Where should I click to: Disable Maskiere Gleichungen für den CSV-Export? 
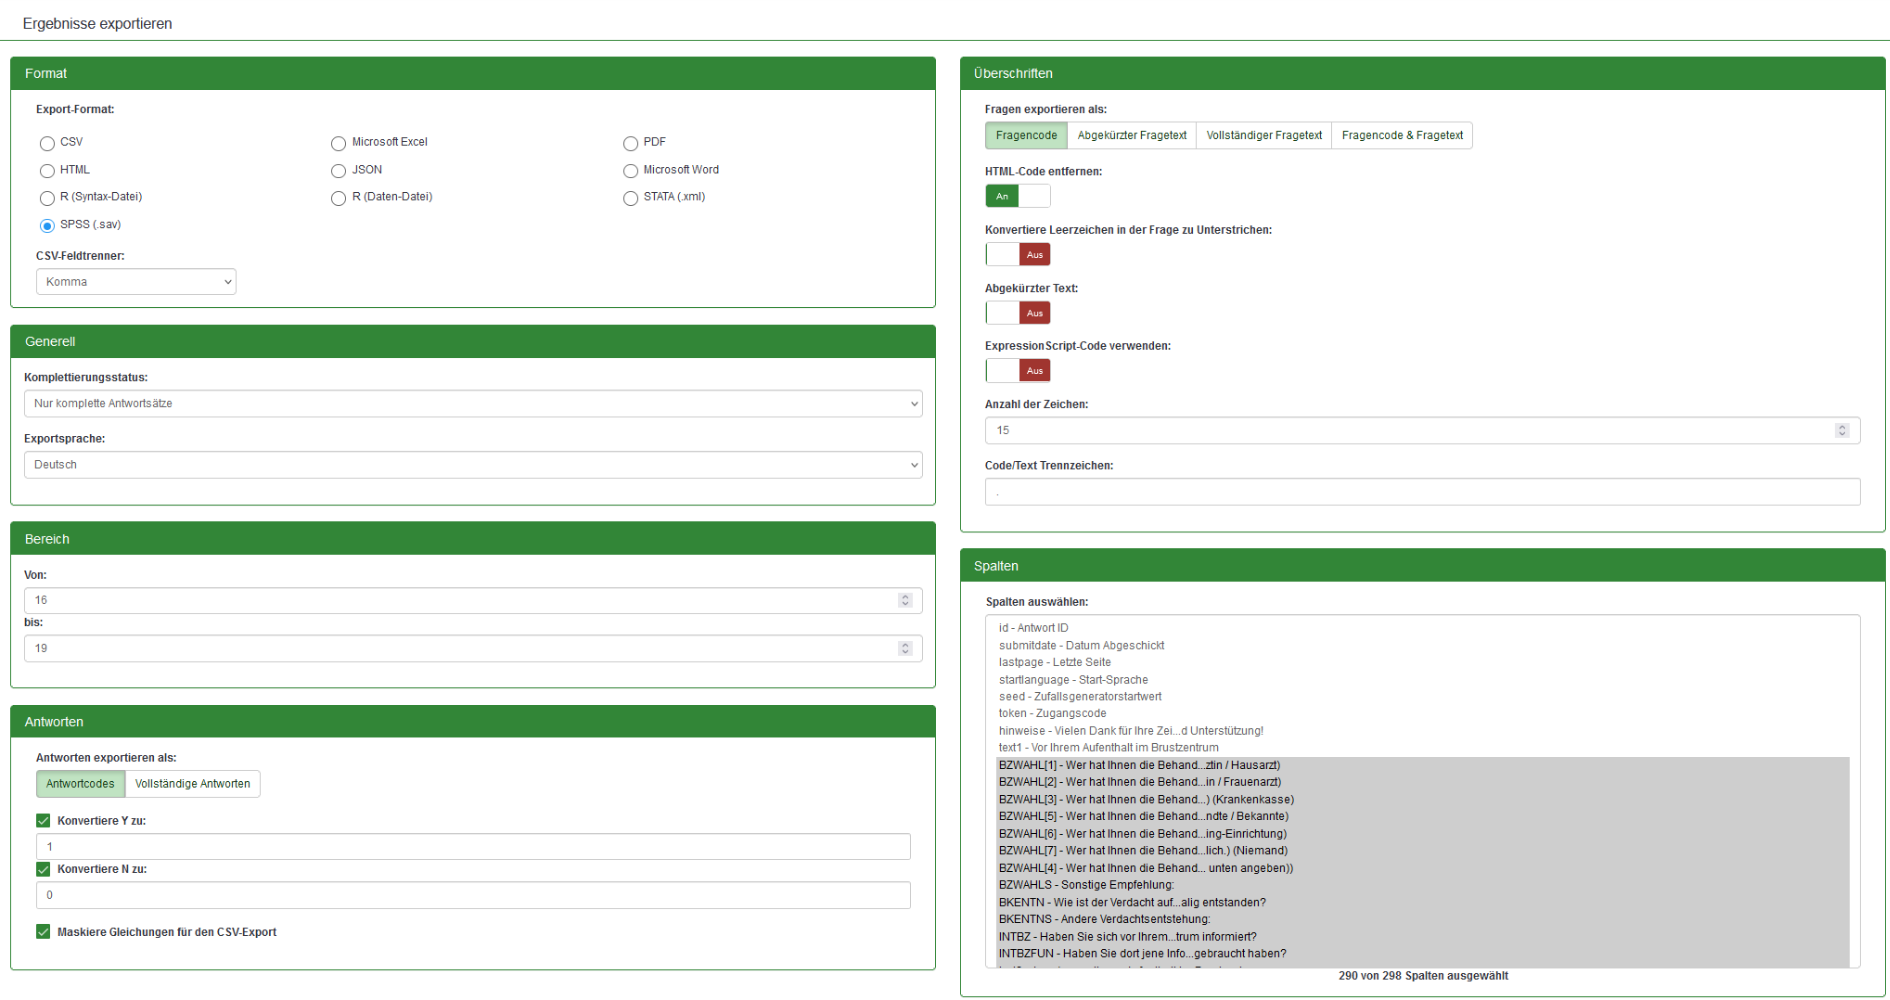pyautogui.click(x=43, y=932)
